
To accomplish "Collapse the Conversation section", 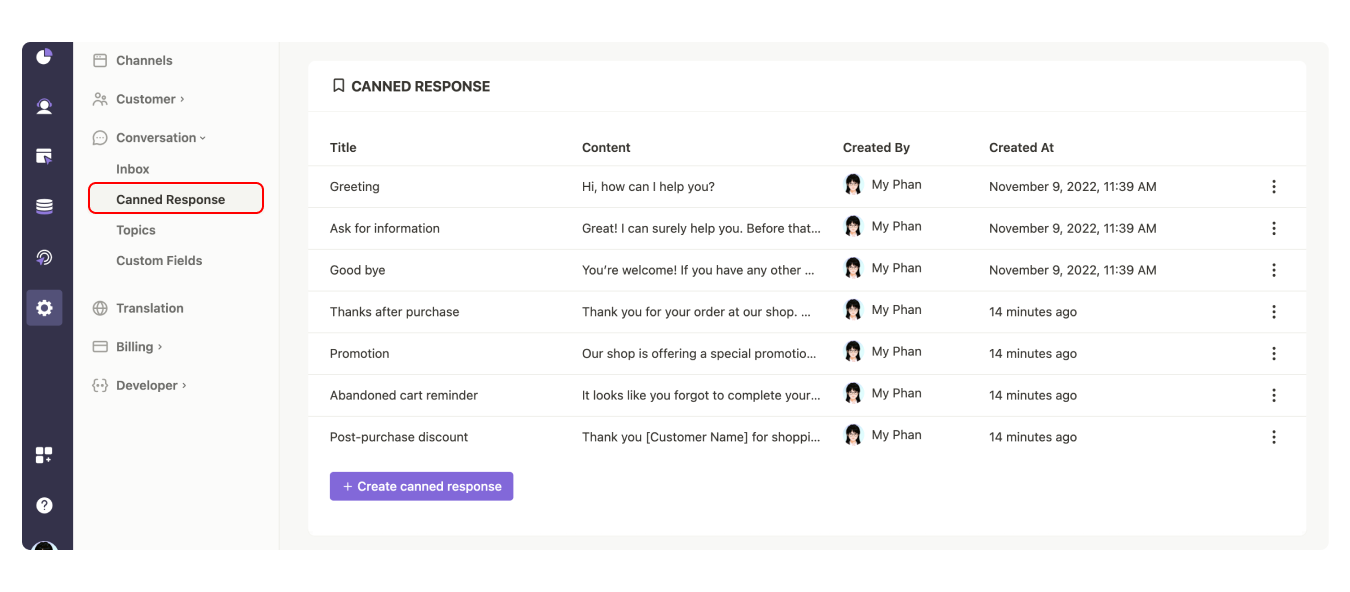I will pyautogui.click(x=153, y=137).
